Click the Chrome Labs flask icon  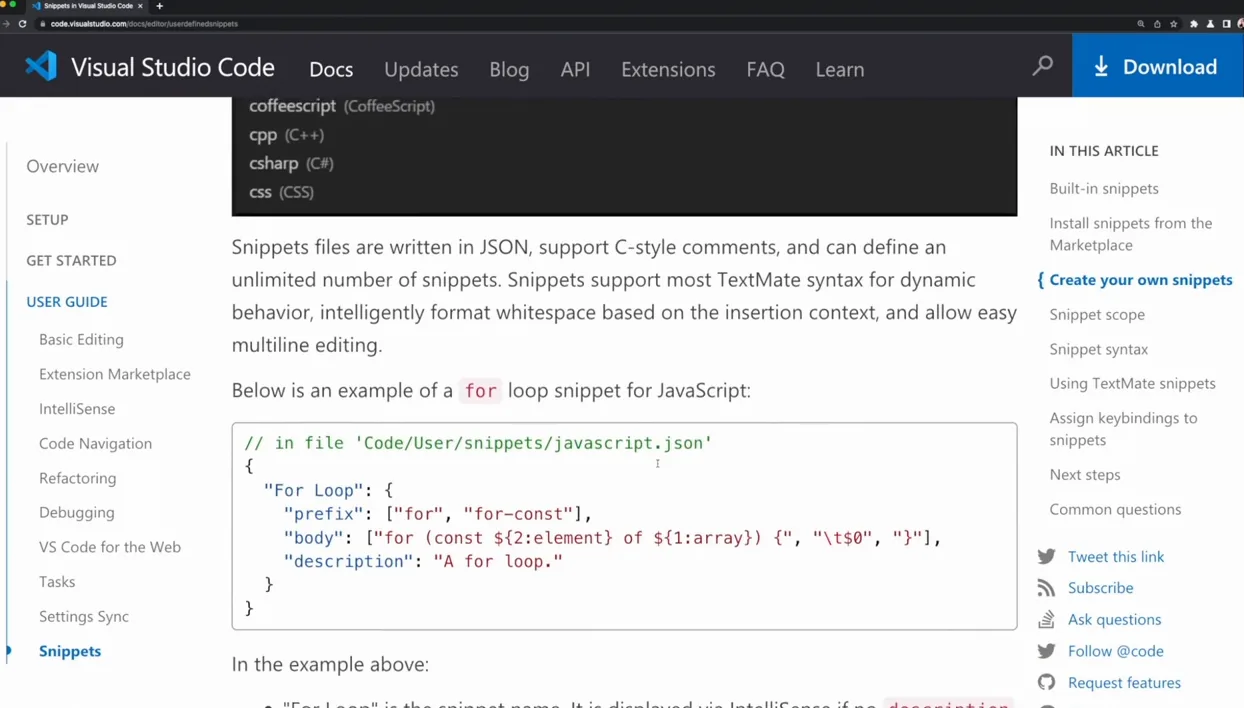point(1210,23)
